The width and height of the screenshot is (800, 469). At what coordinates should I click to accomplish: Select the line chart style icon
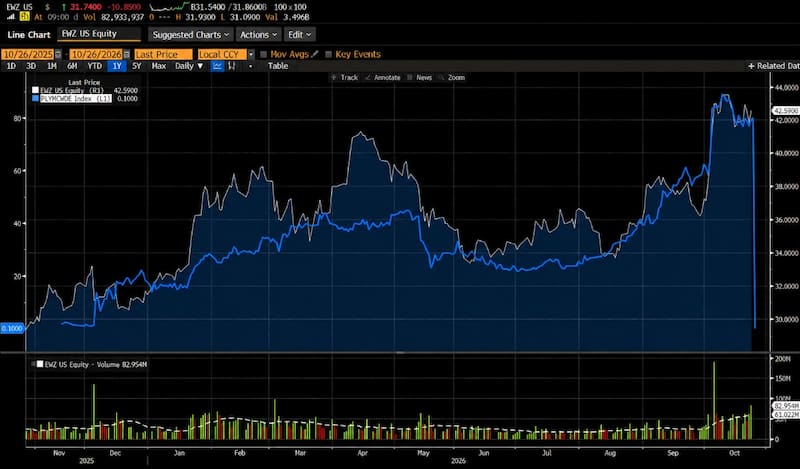coord(217,66)
